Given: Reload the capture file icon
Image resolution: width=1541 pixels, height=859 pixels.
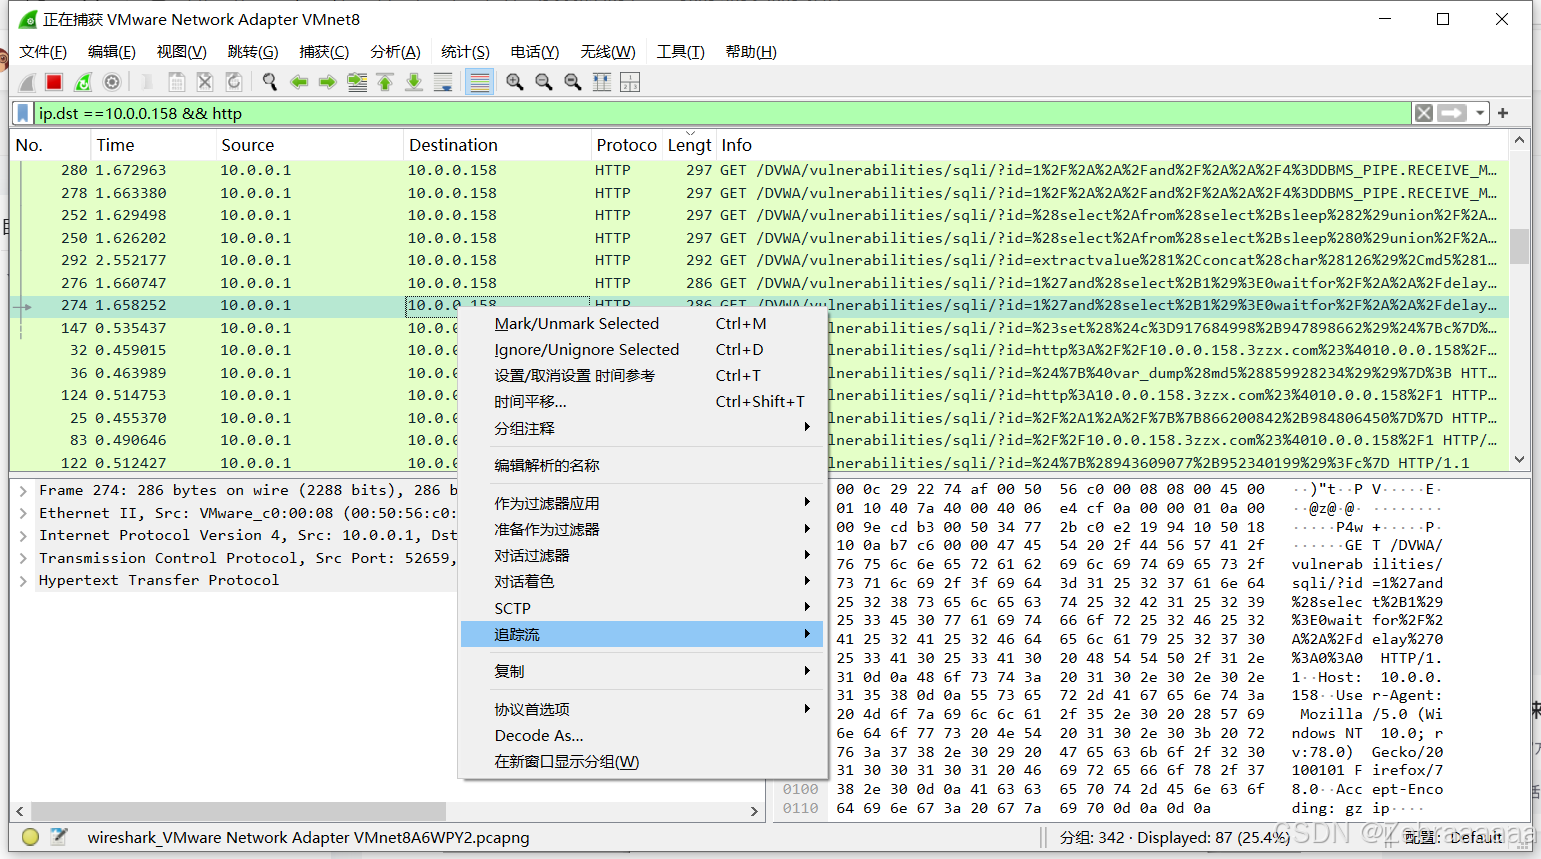Looking at the screenshot, I should coord(234,82).
